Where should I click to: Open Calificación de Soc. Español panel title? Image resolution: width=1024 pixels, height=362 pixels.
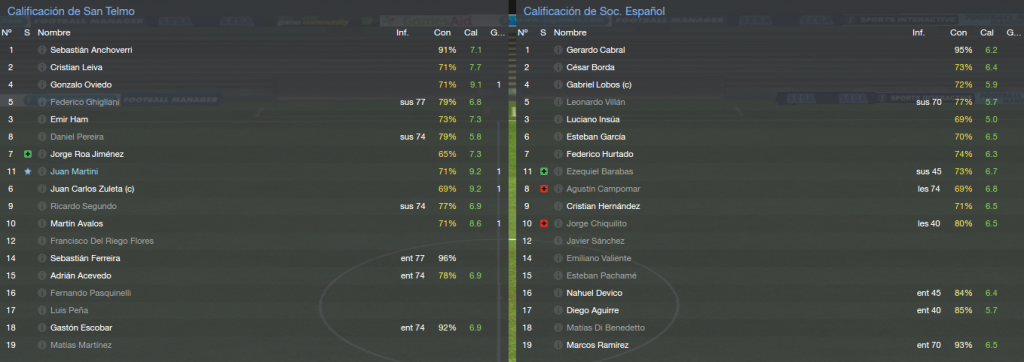click(x=593, y=11)
